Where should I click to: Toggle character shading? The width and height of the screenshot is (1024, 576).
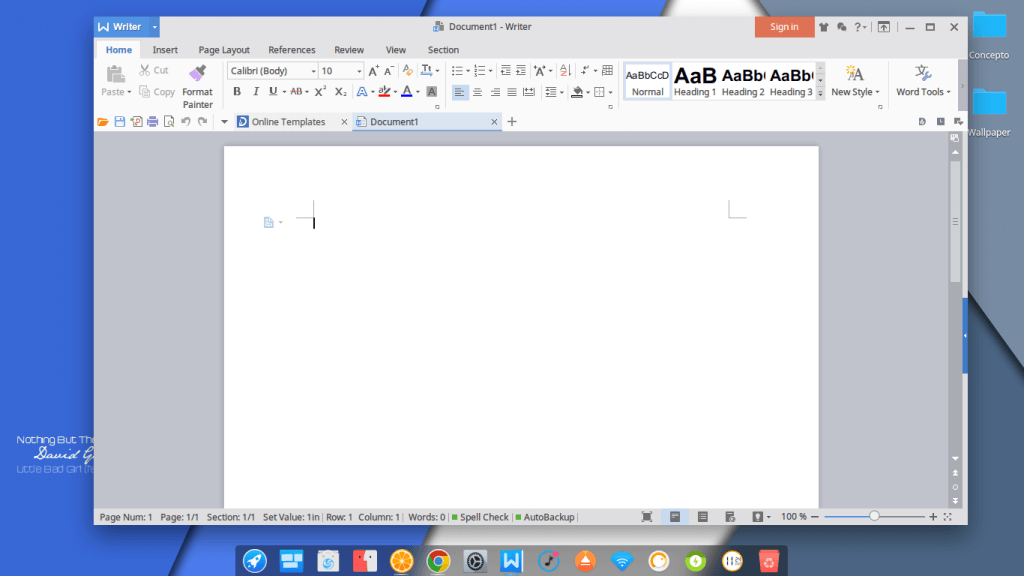[432, 92]
